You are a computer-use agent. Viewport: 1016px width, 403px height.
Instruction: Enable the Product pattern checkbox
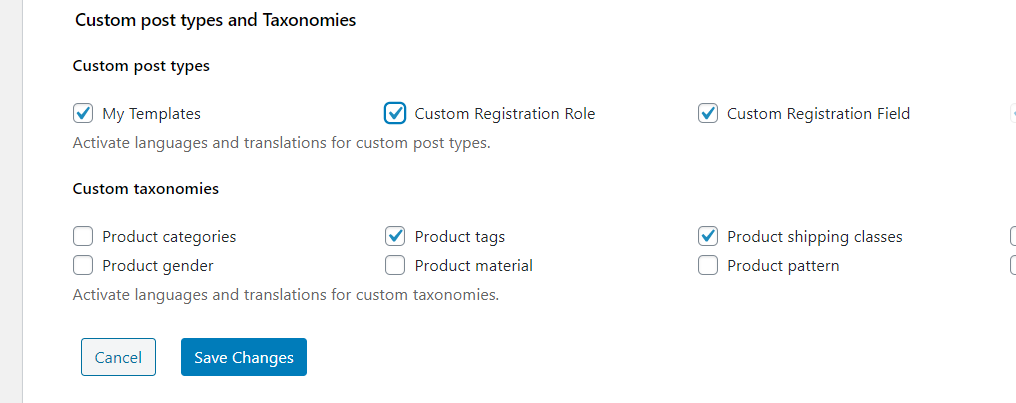(708, 266)
